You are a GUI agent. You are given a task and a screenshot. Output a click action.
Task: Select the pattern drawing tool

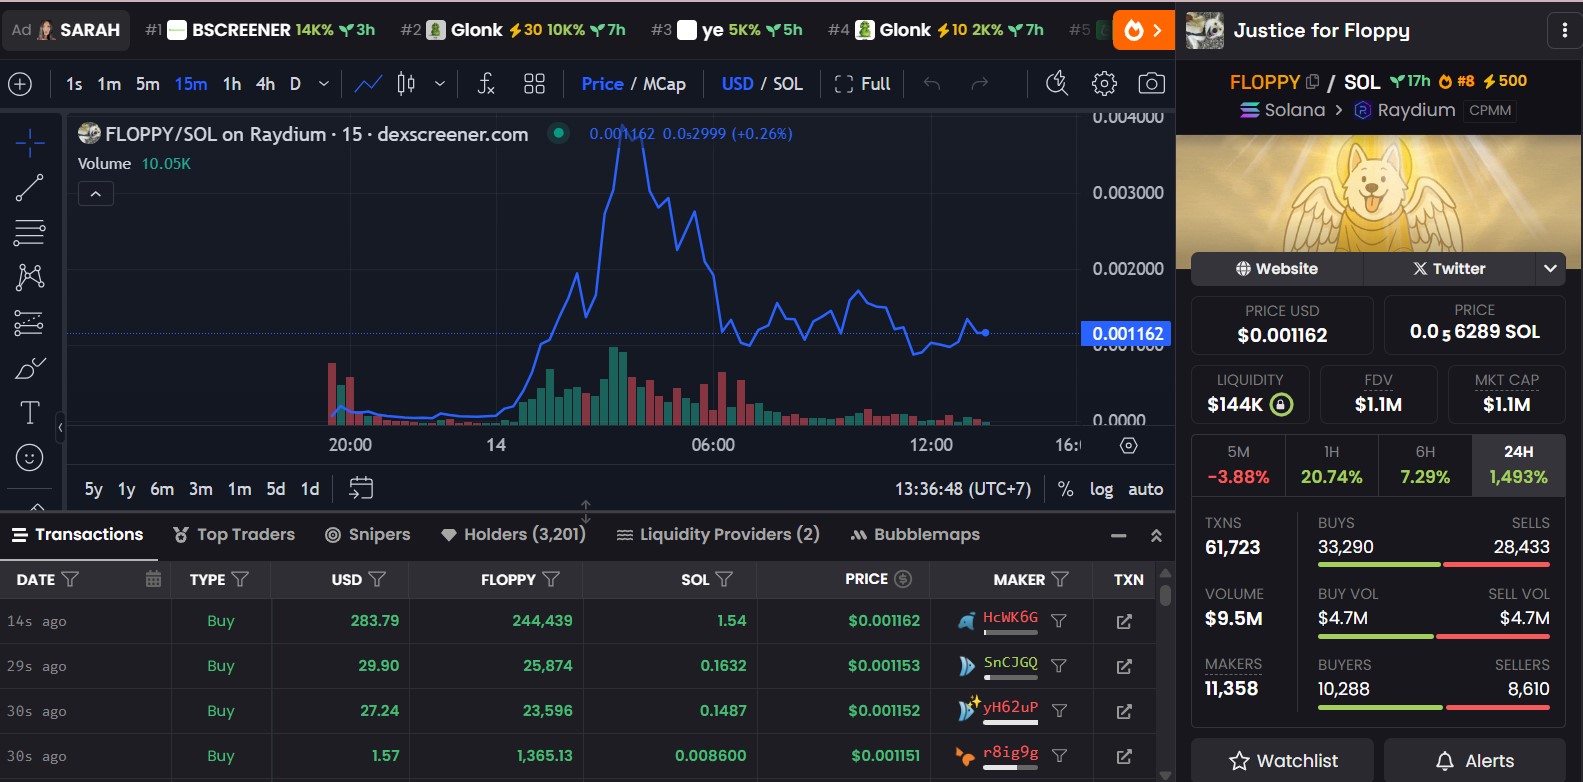[30, 277]
